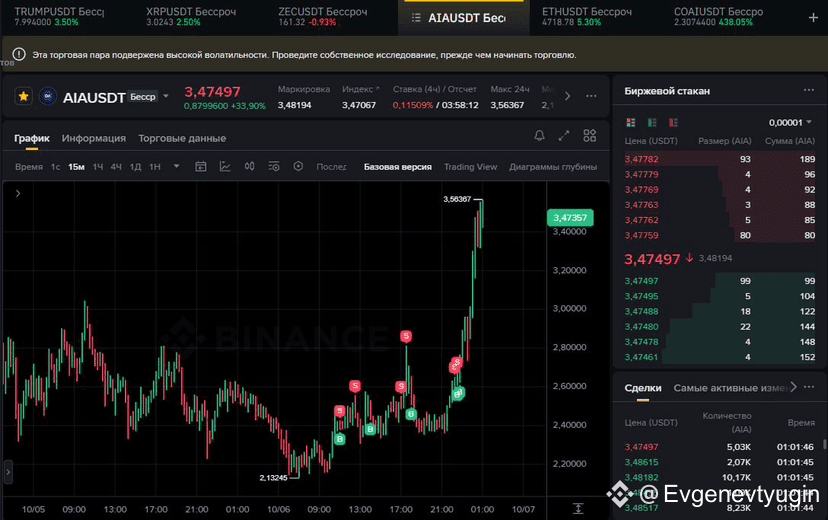Expand the chart to fullscreen
The width and height of the screenshot is (828, 520).
[564, 136]
